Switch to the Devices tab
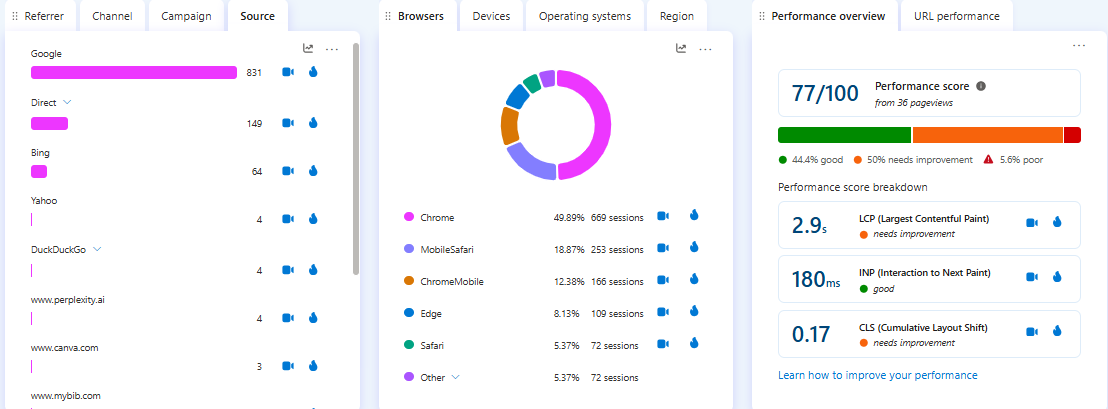The image size is (1108, 409). pyautogui.click(x=491, y=16)
